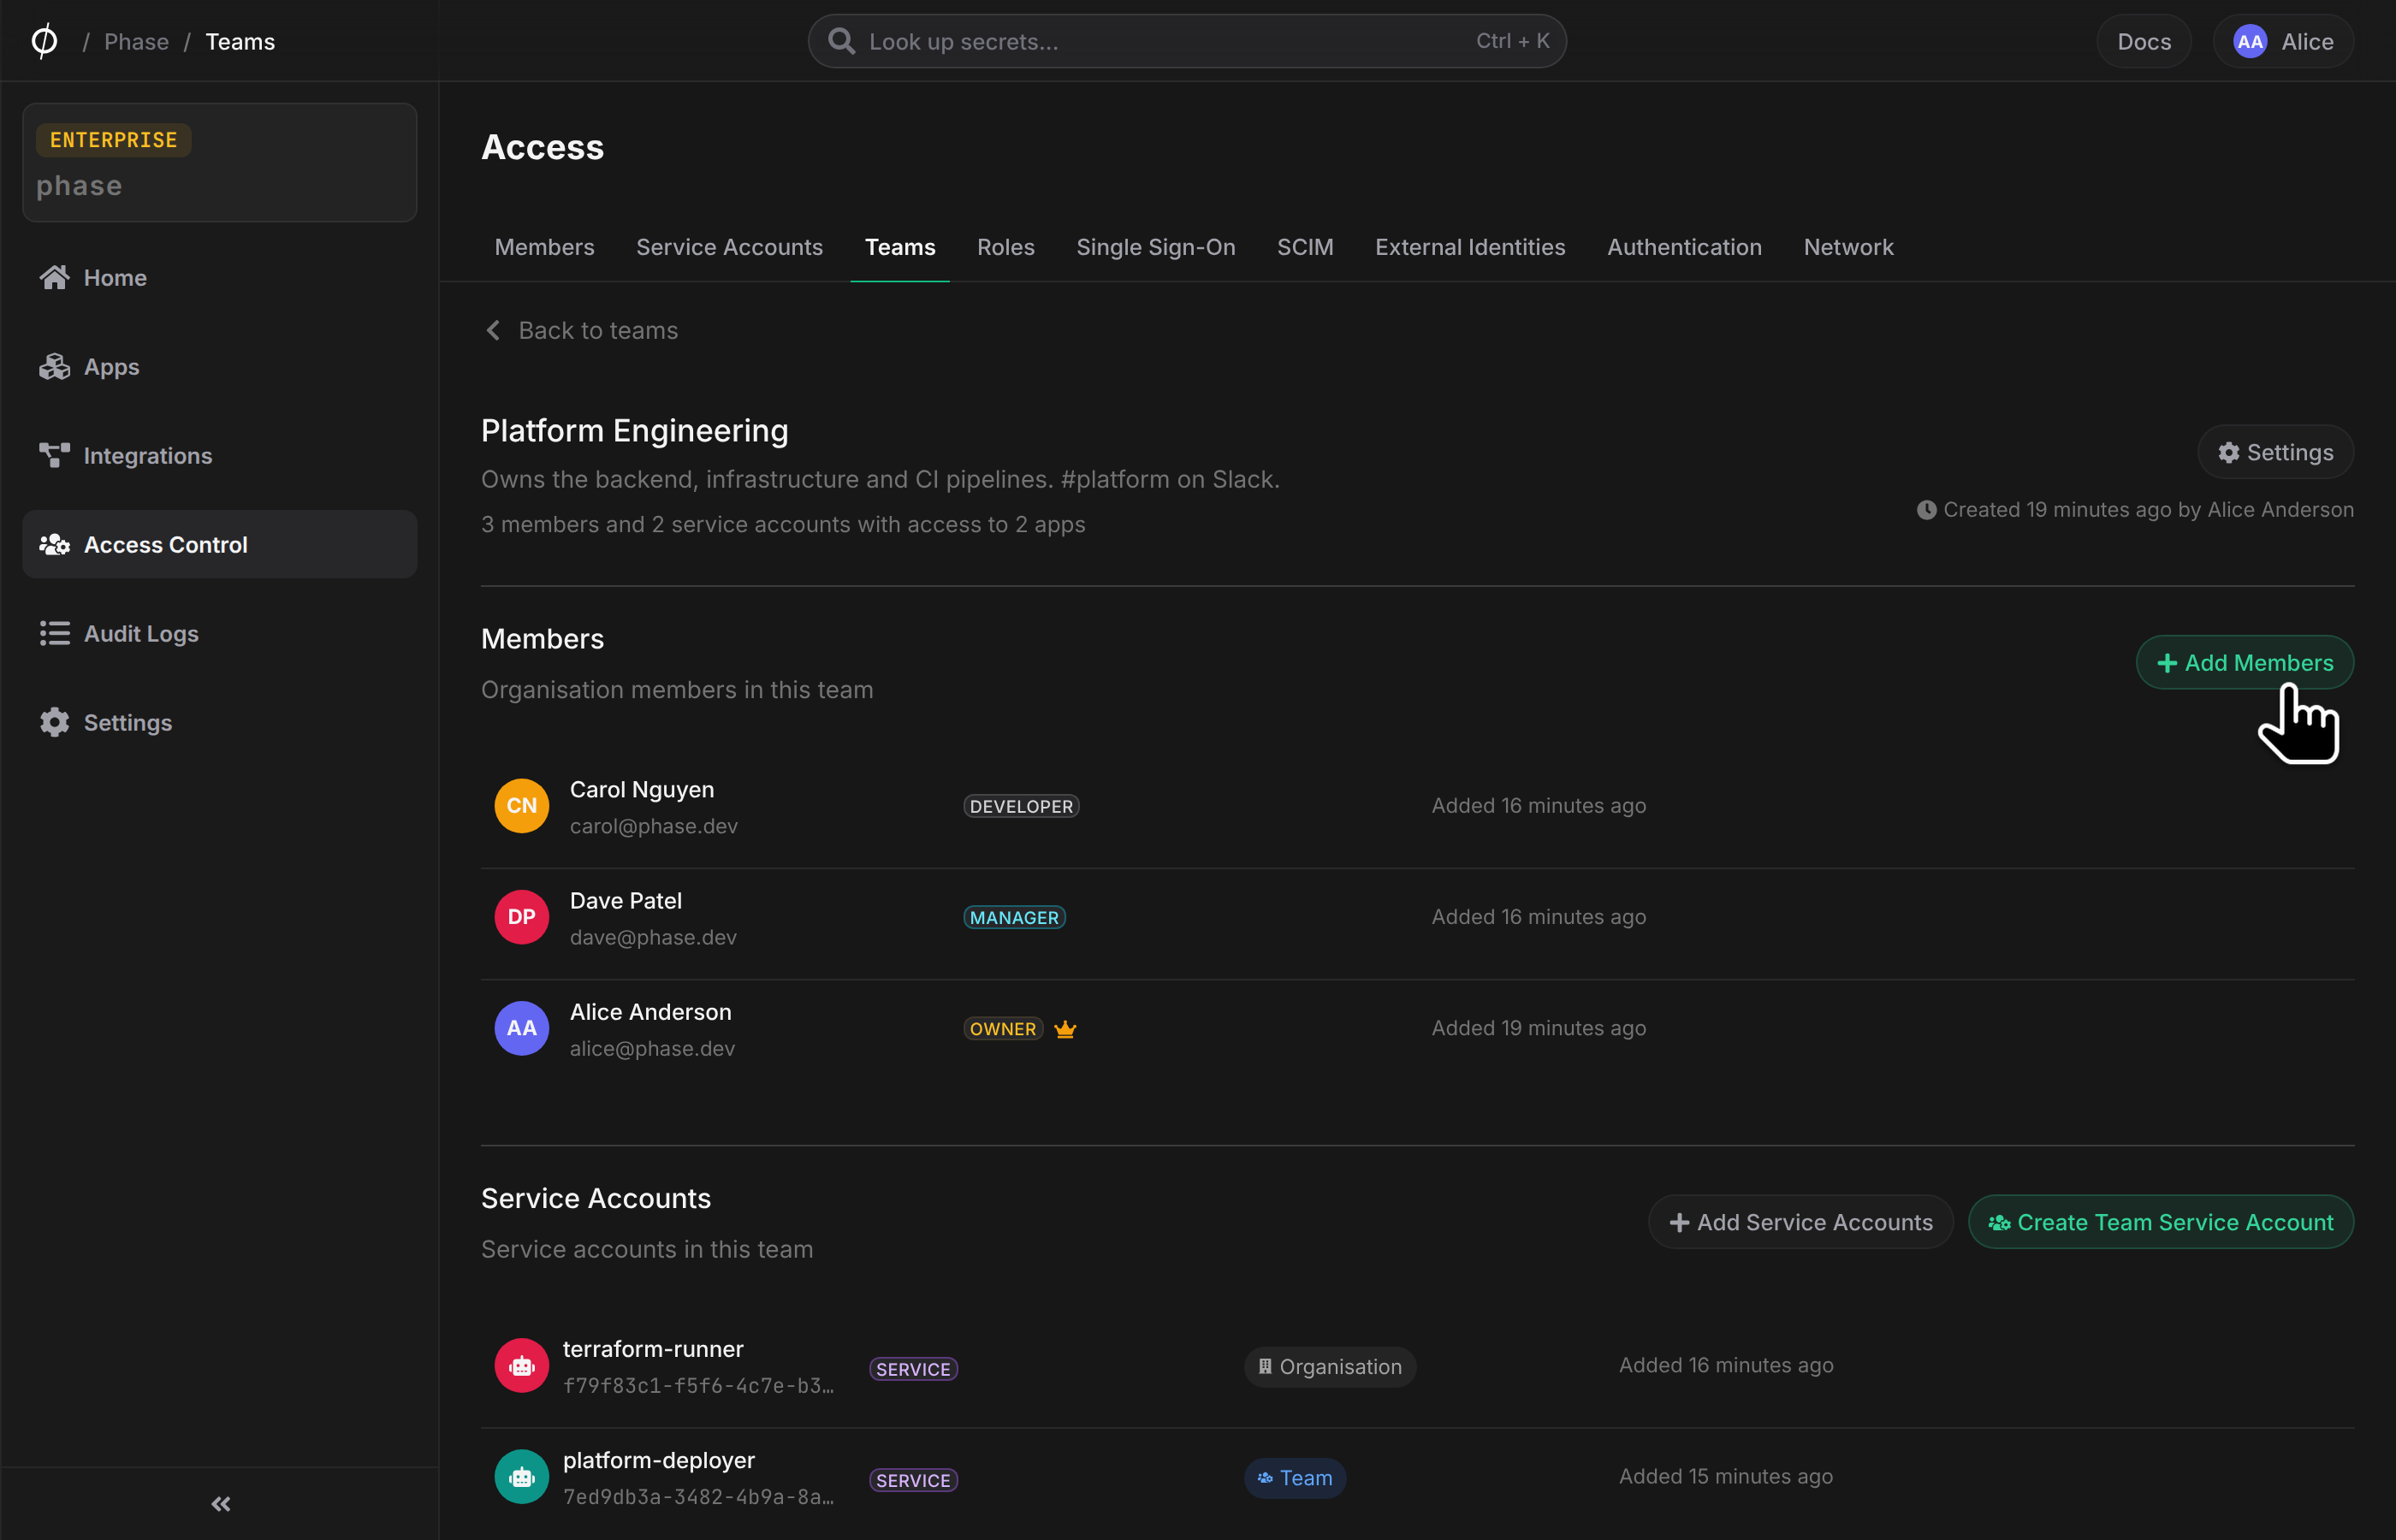The image size is (2396, 1540).
Task: Switch to the Service Accounts tab
Action: click(x=729, y=247)
